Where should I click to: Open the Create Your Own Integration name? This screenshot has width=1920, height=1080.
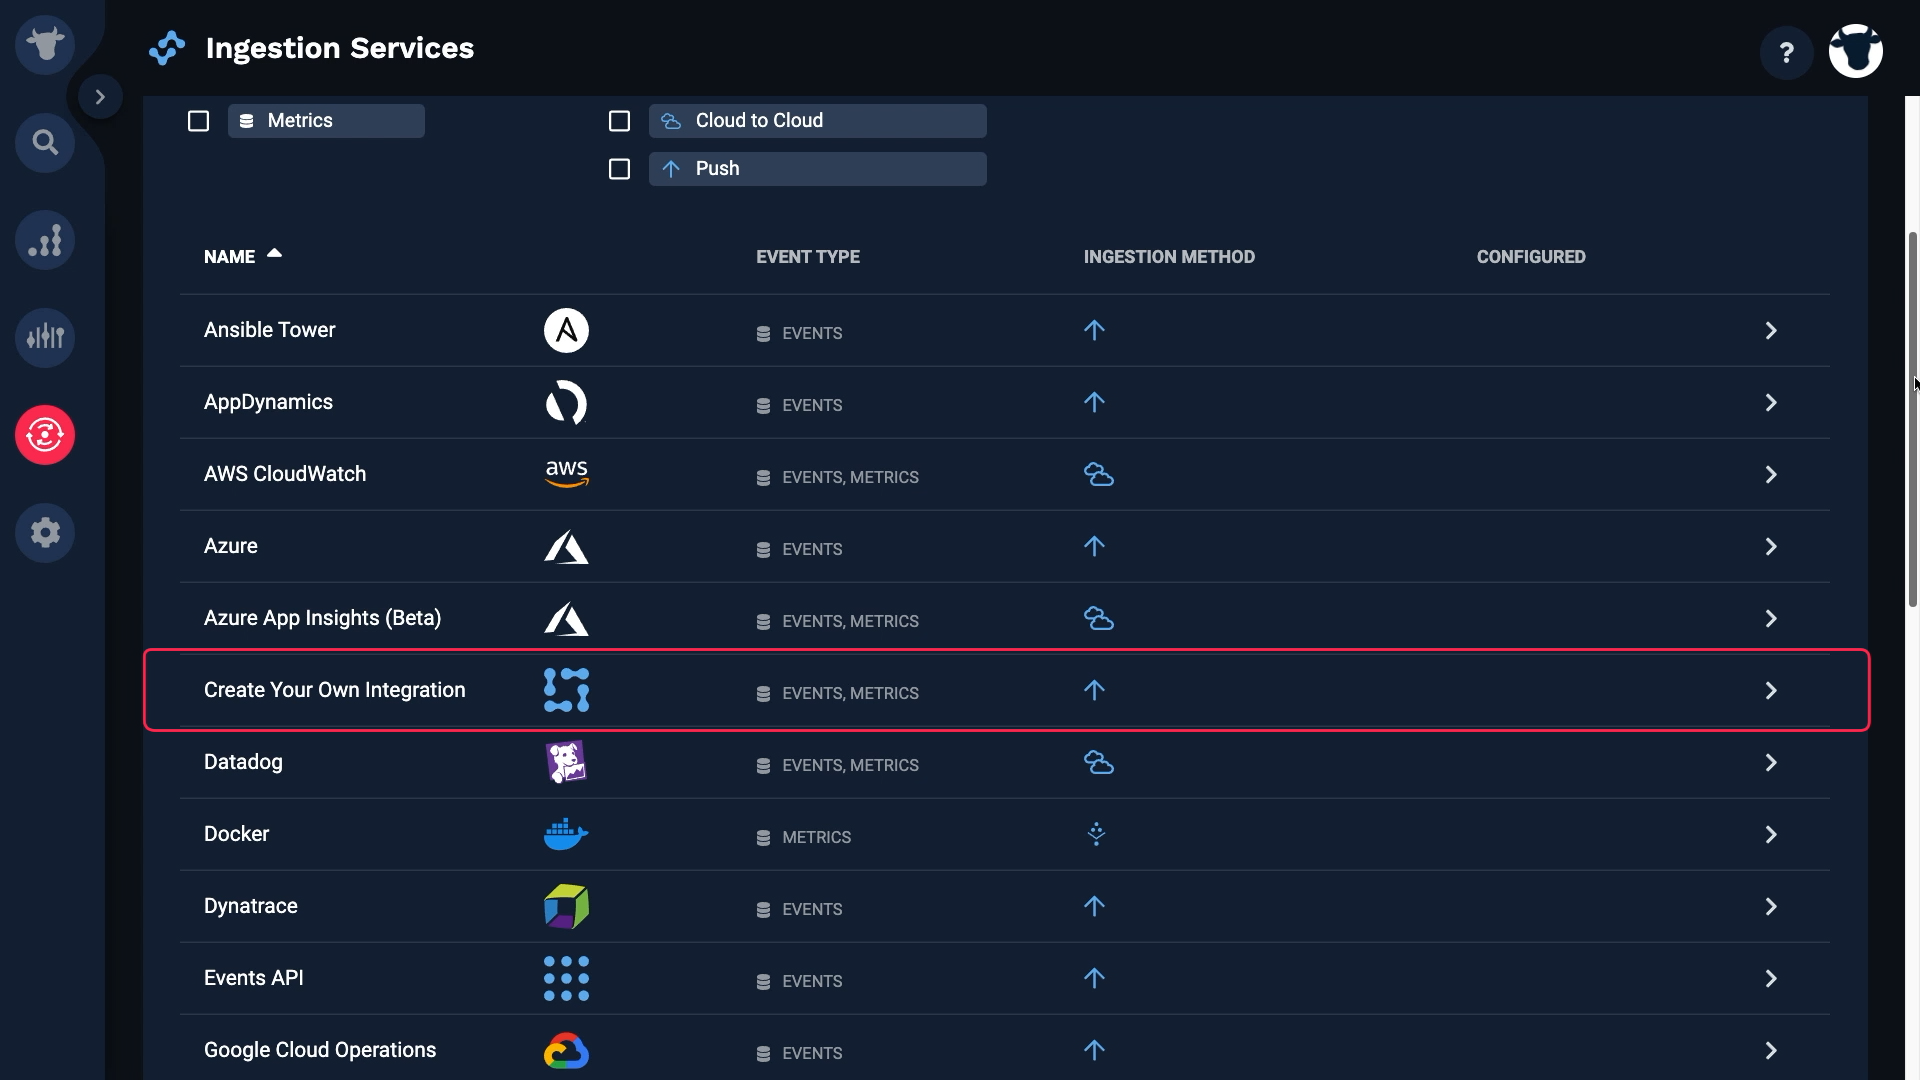[334, 690]
